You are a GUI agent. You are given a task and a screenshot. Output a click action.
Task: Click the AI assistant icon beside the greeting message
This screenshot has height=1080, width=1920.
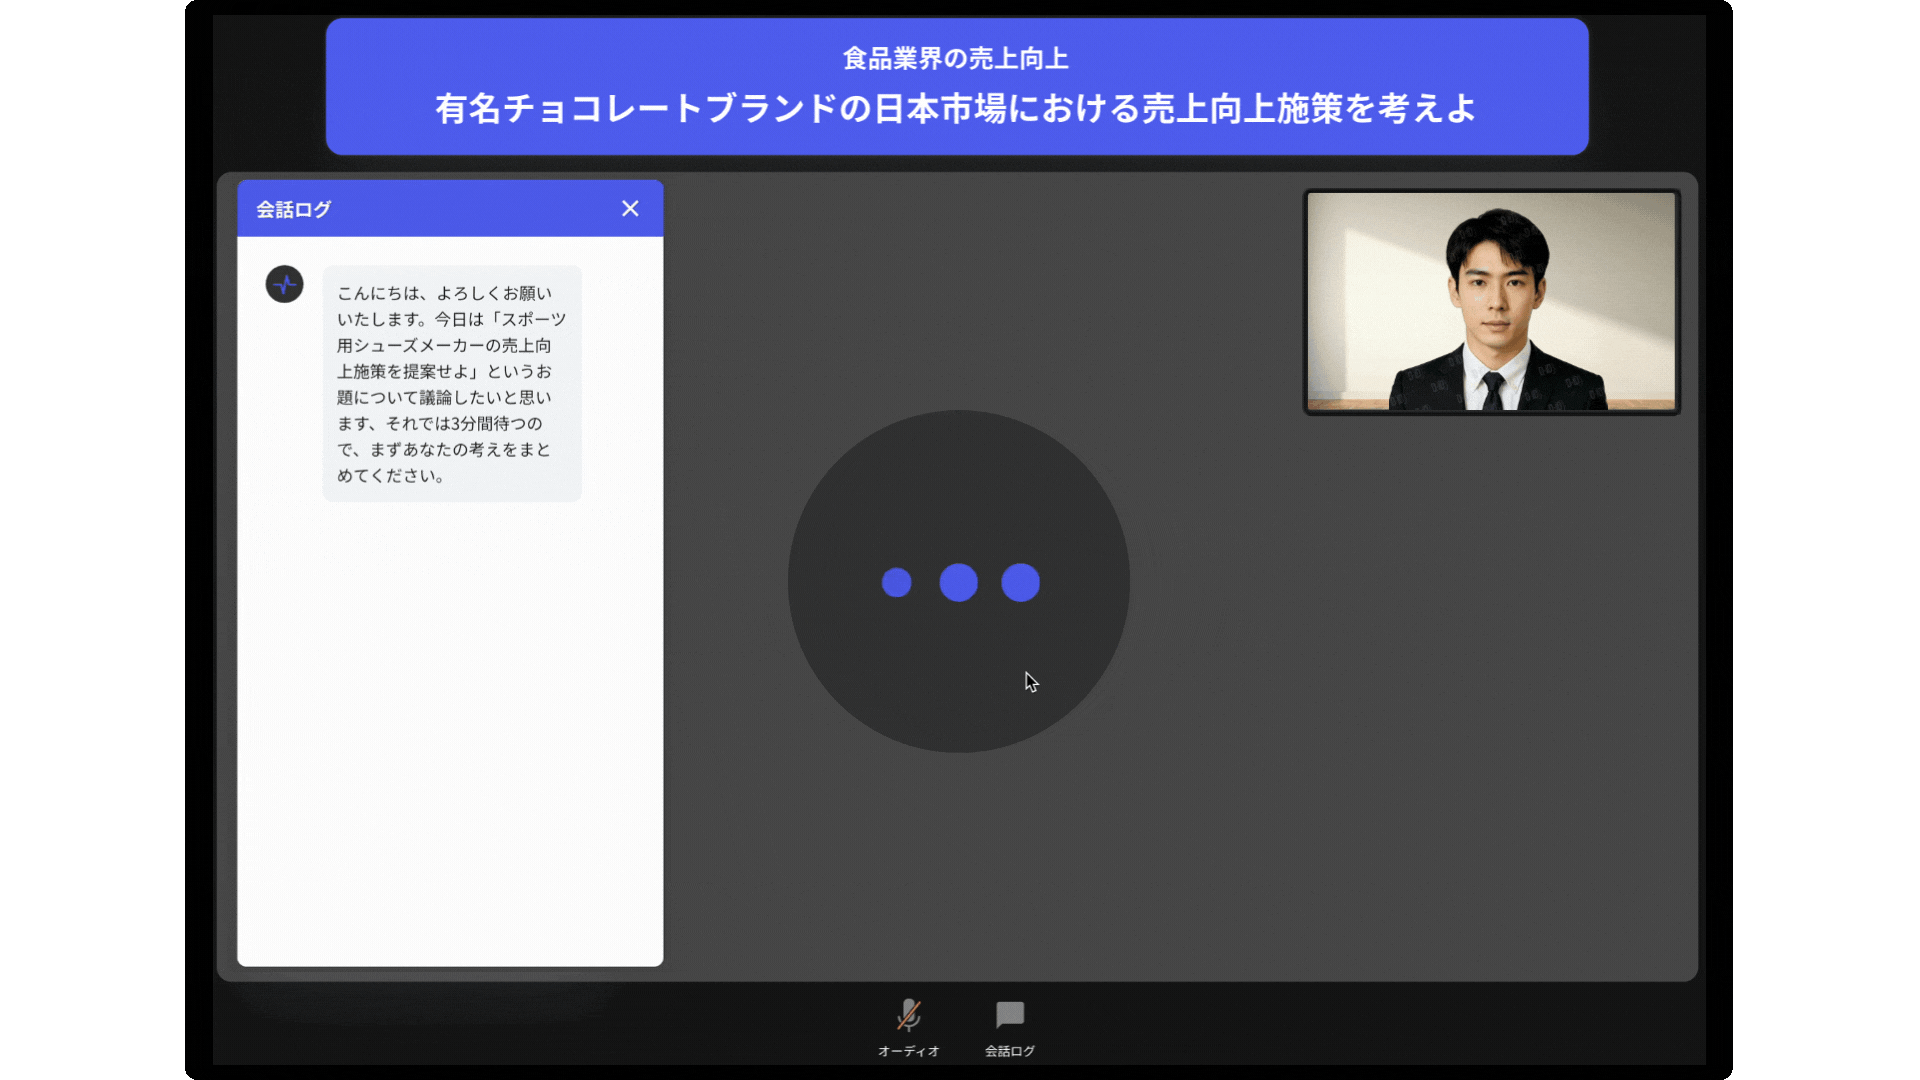pos(285,285)
